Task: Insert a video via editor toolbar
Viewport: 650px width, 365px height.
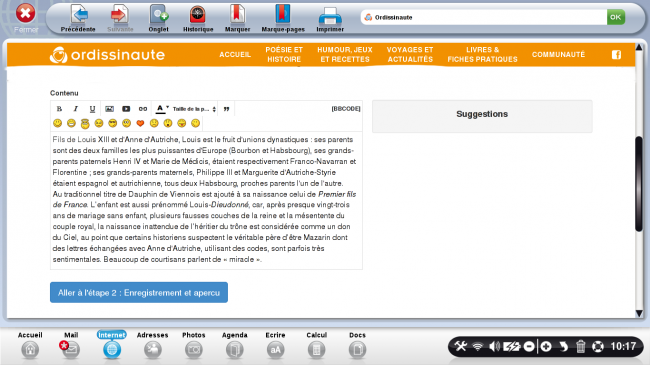Action: point(126,109)
